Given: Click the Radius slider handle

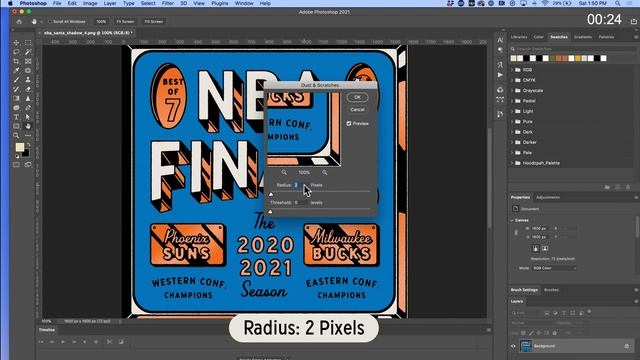Looking at the screenshot, I should click(271, 194).
